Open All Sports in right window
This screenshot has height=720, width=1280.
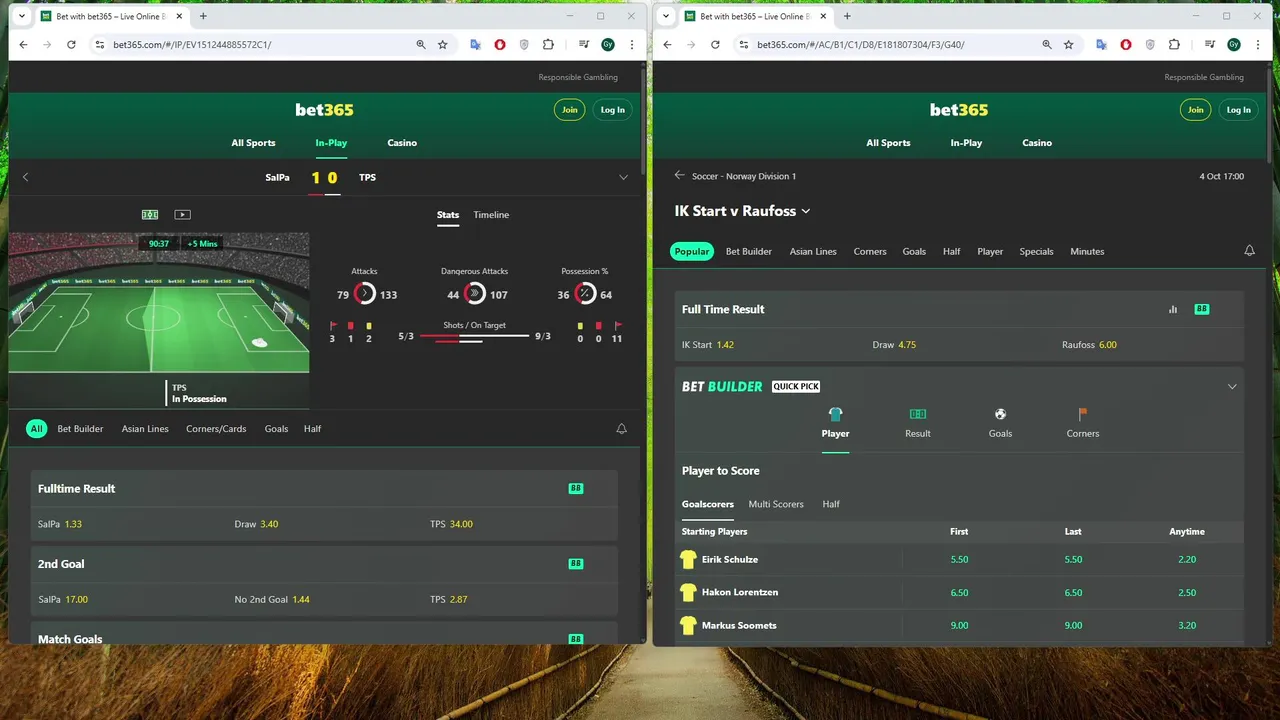pyautogui.click(x=888, y=143)
